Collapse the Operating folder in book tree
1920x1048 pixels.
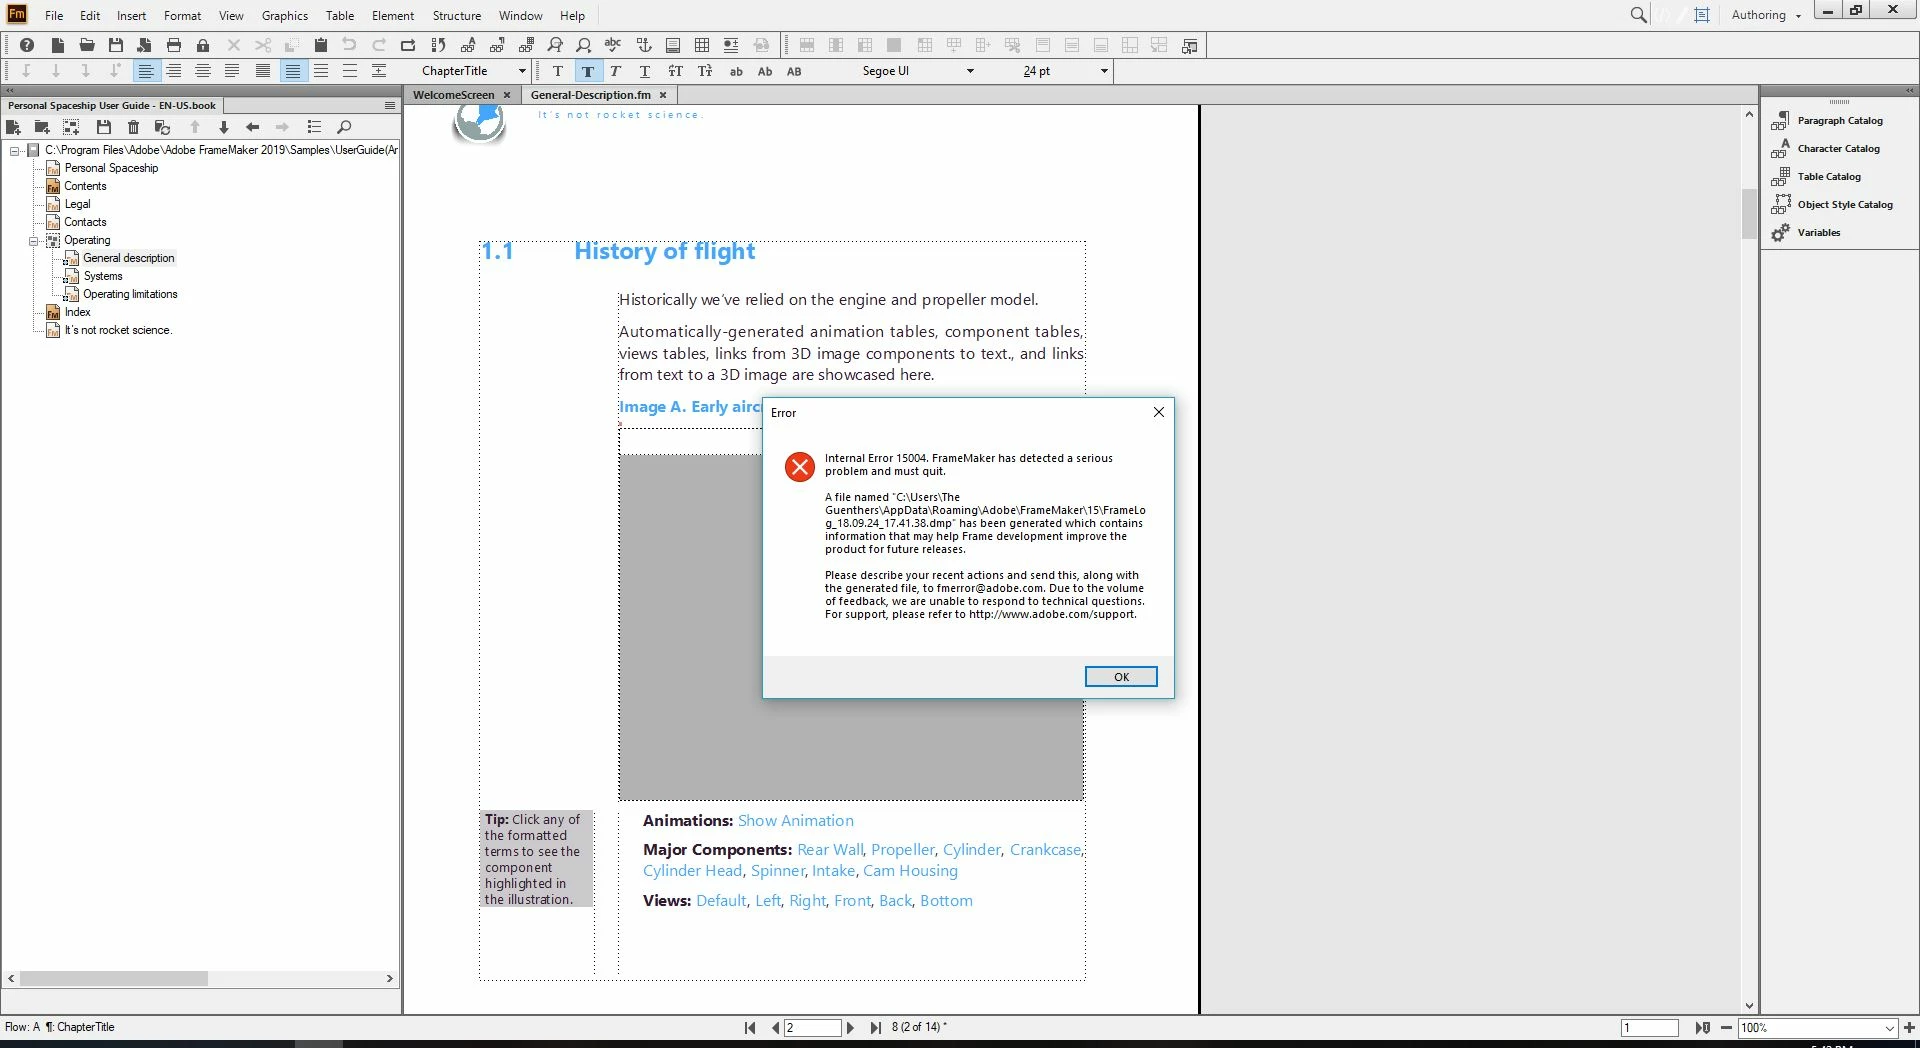click(33, 241)
